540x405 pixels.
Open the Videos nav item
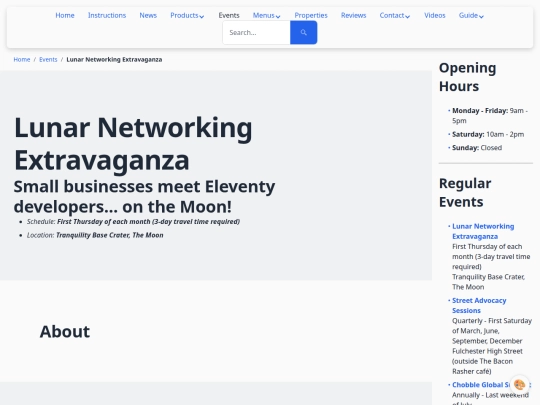tap(435, 15)
